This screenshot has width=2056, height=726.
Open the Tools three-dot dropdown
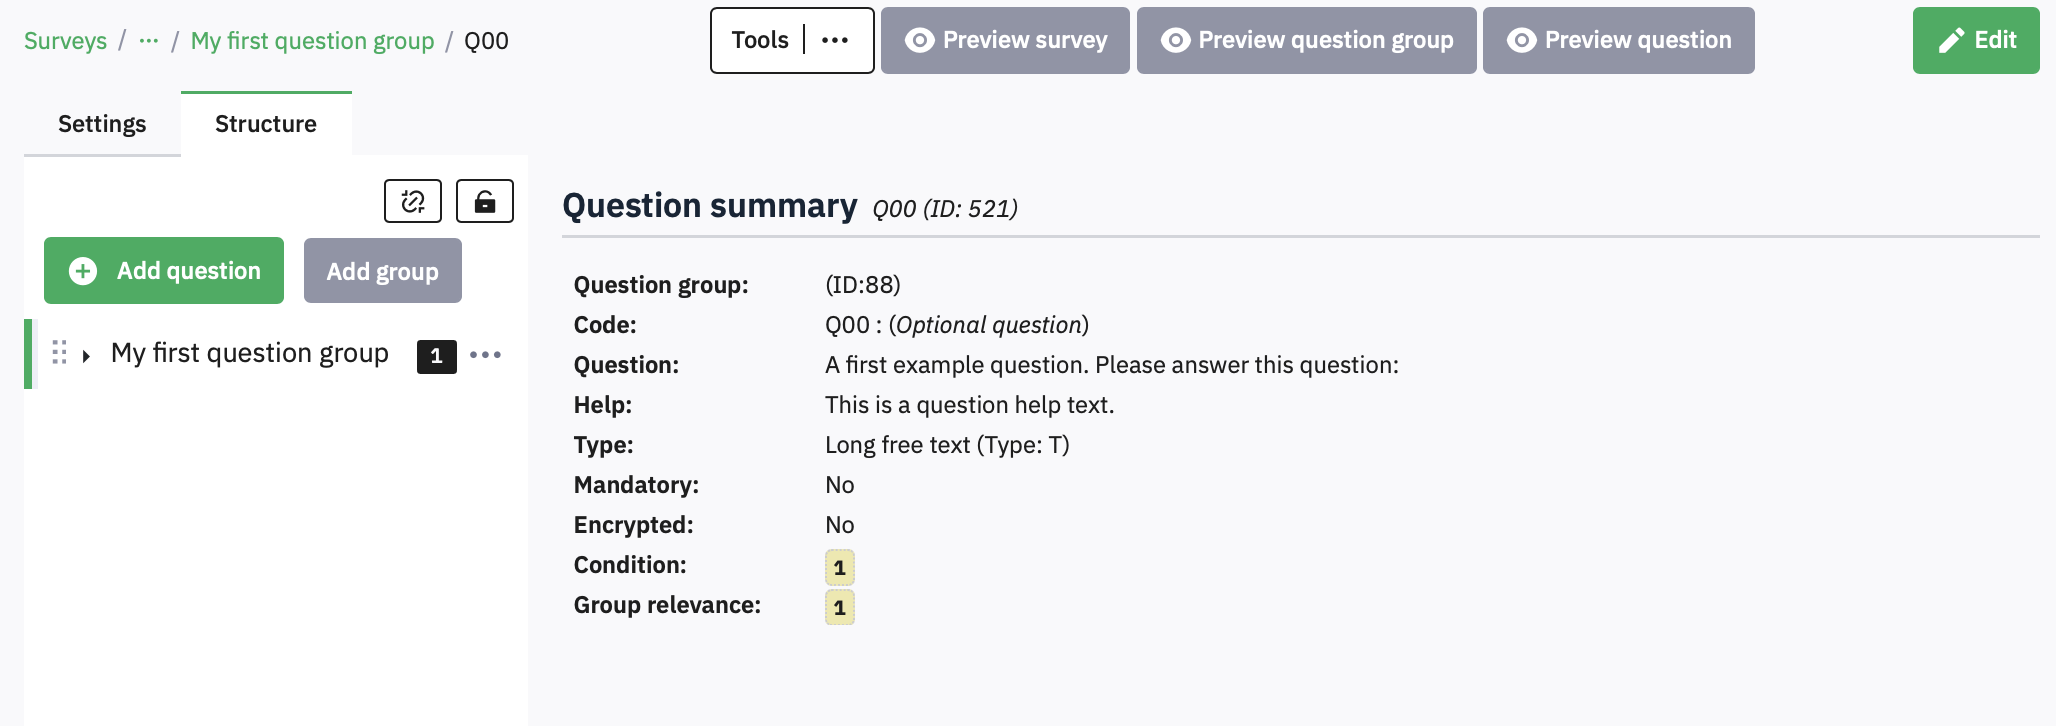[x=835, y=41]
